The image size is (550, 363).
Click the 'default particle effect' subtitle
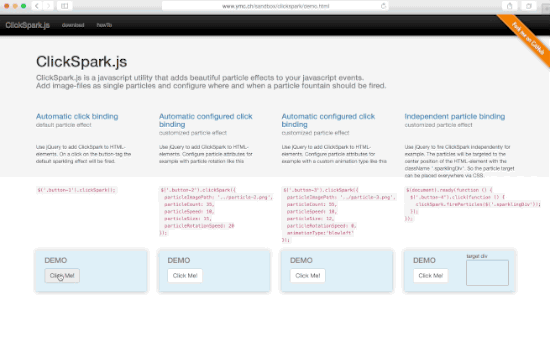63,125
